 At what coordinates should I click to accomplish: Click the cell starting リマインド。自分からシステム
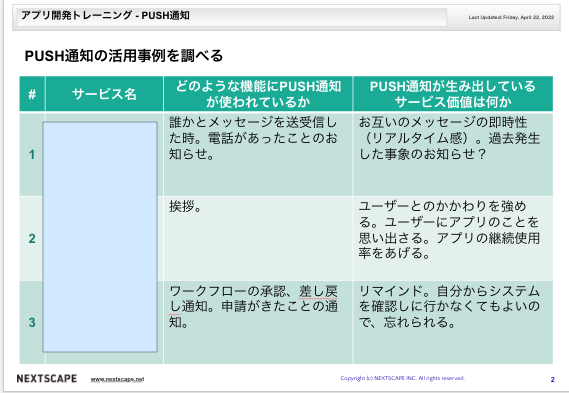click(453, 322)
